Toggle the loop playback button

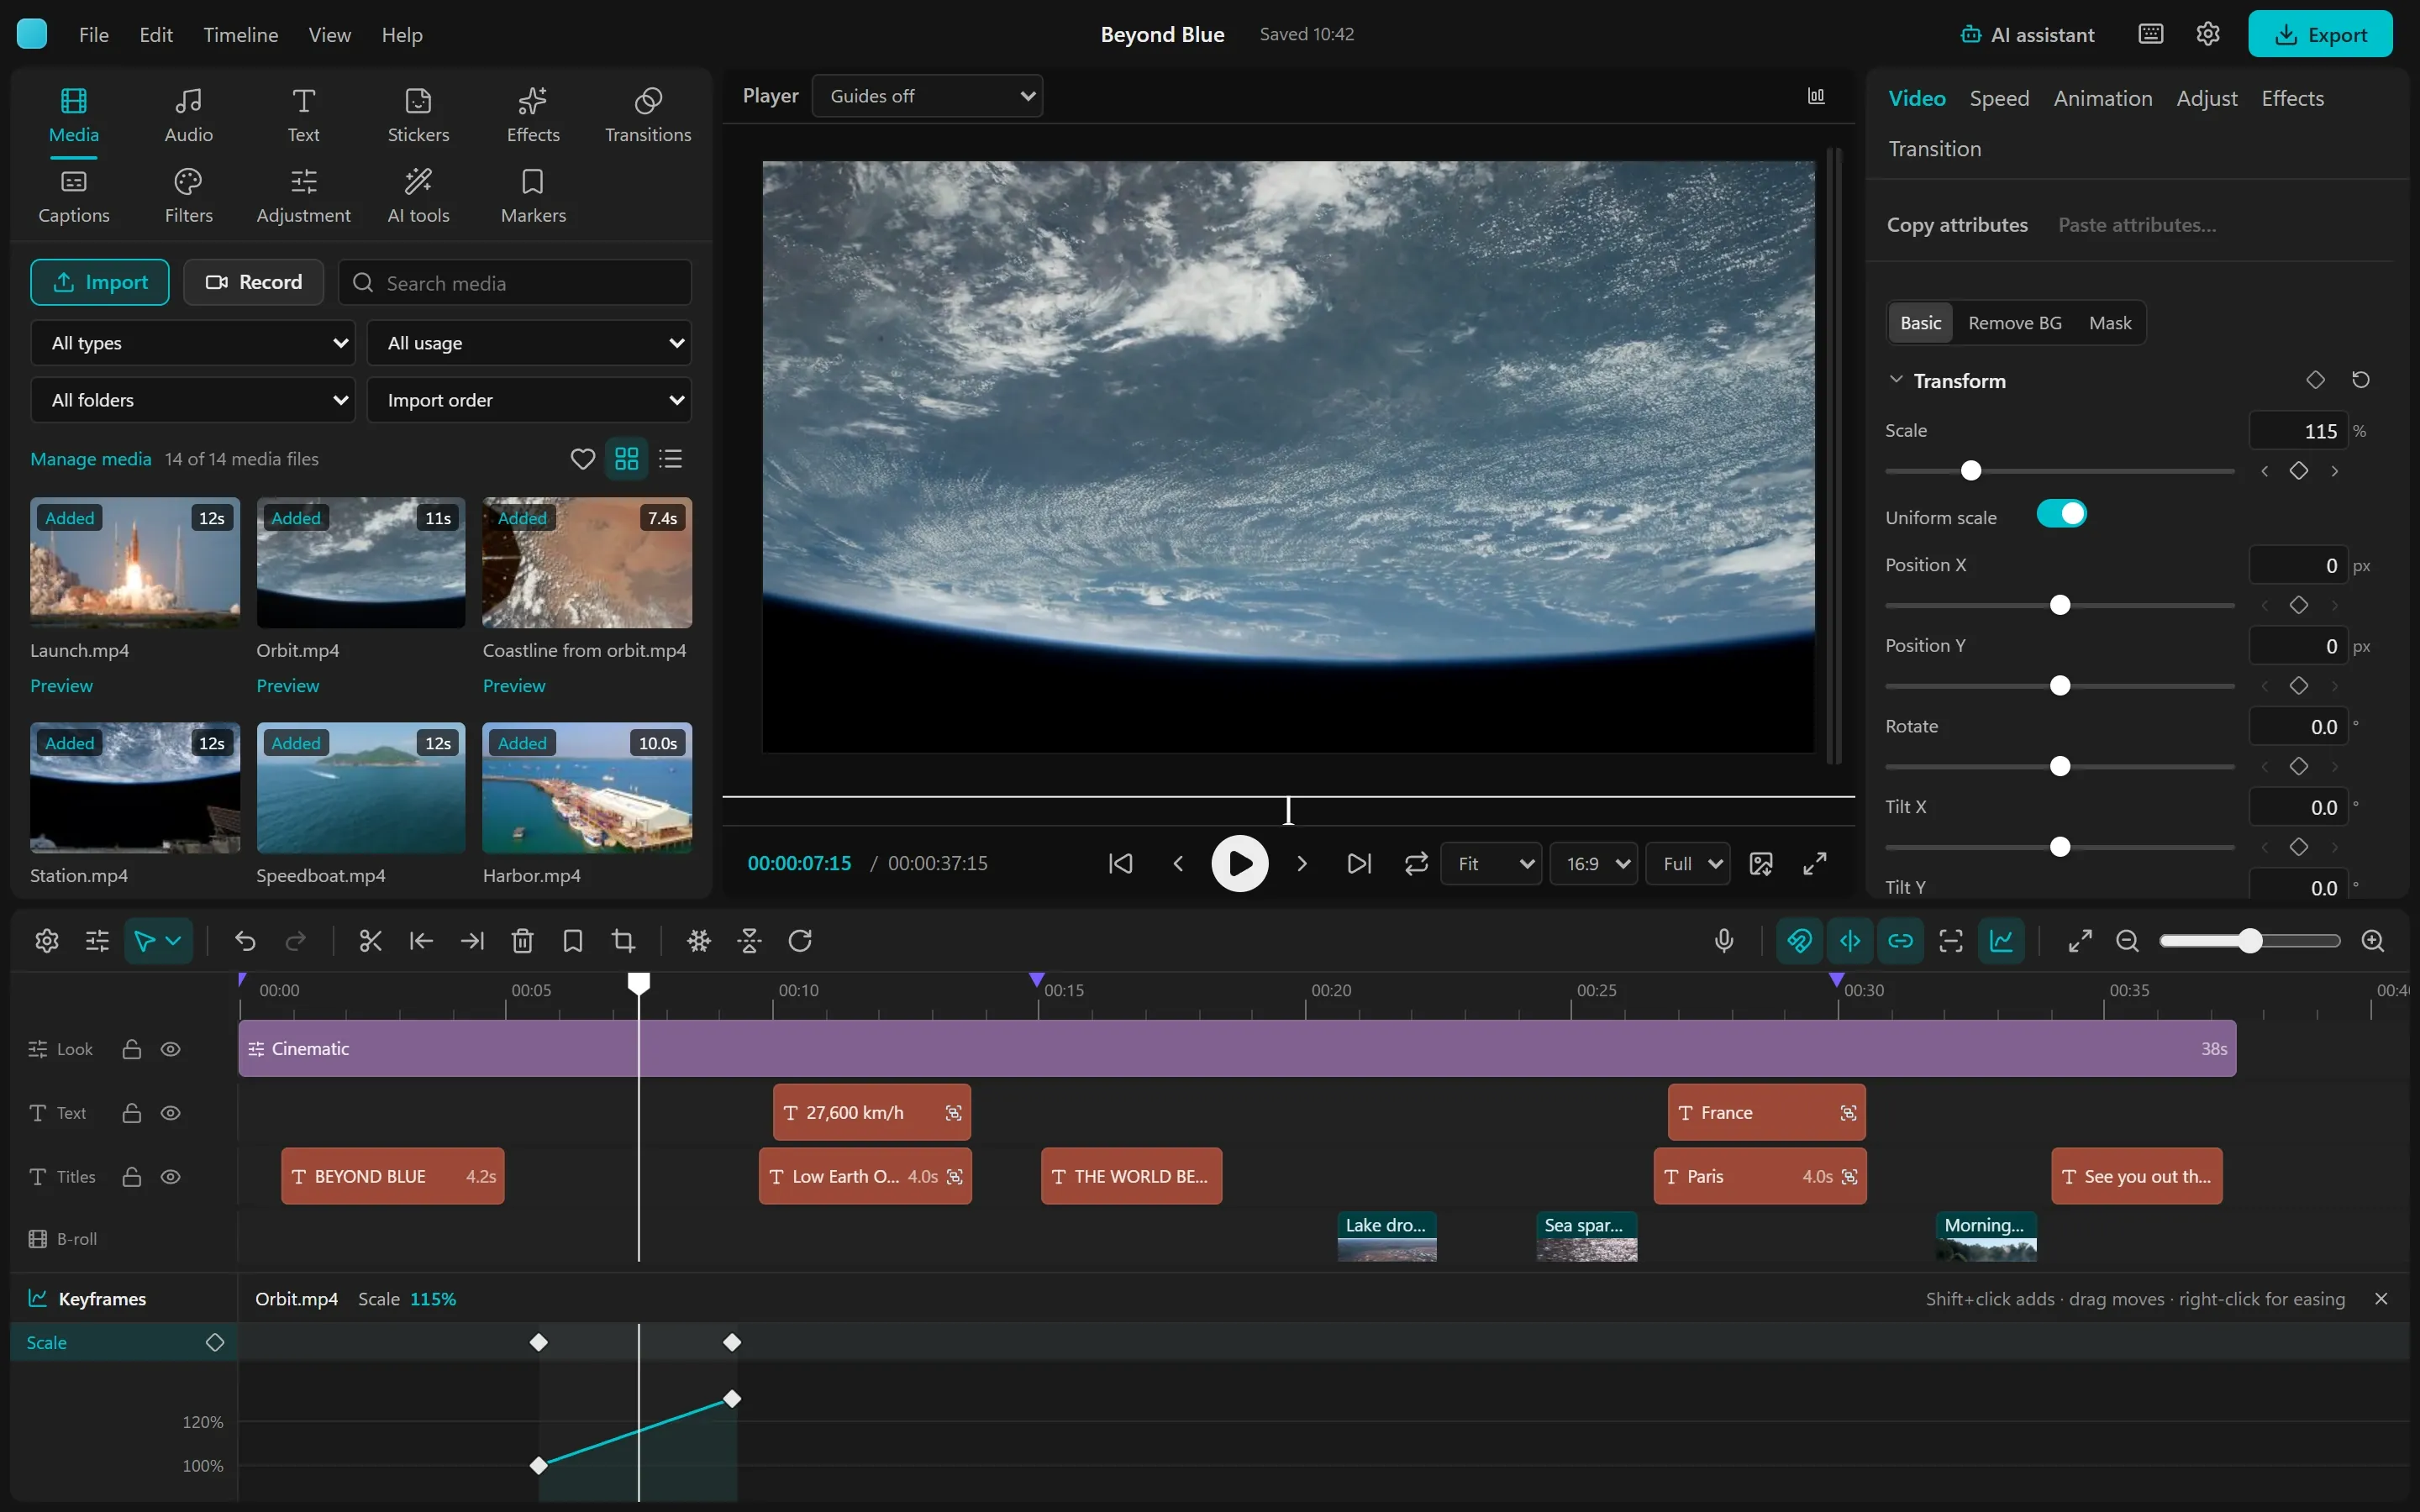tap(1416, 863)
